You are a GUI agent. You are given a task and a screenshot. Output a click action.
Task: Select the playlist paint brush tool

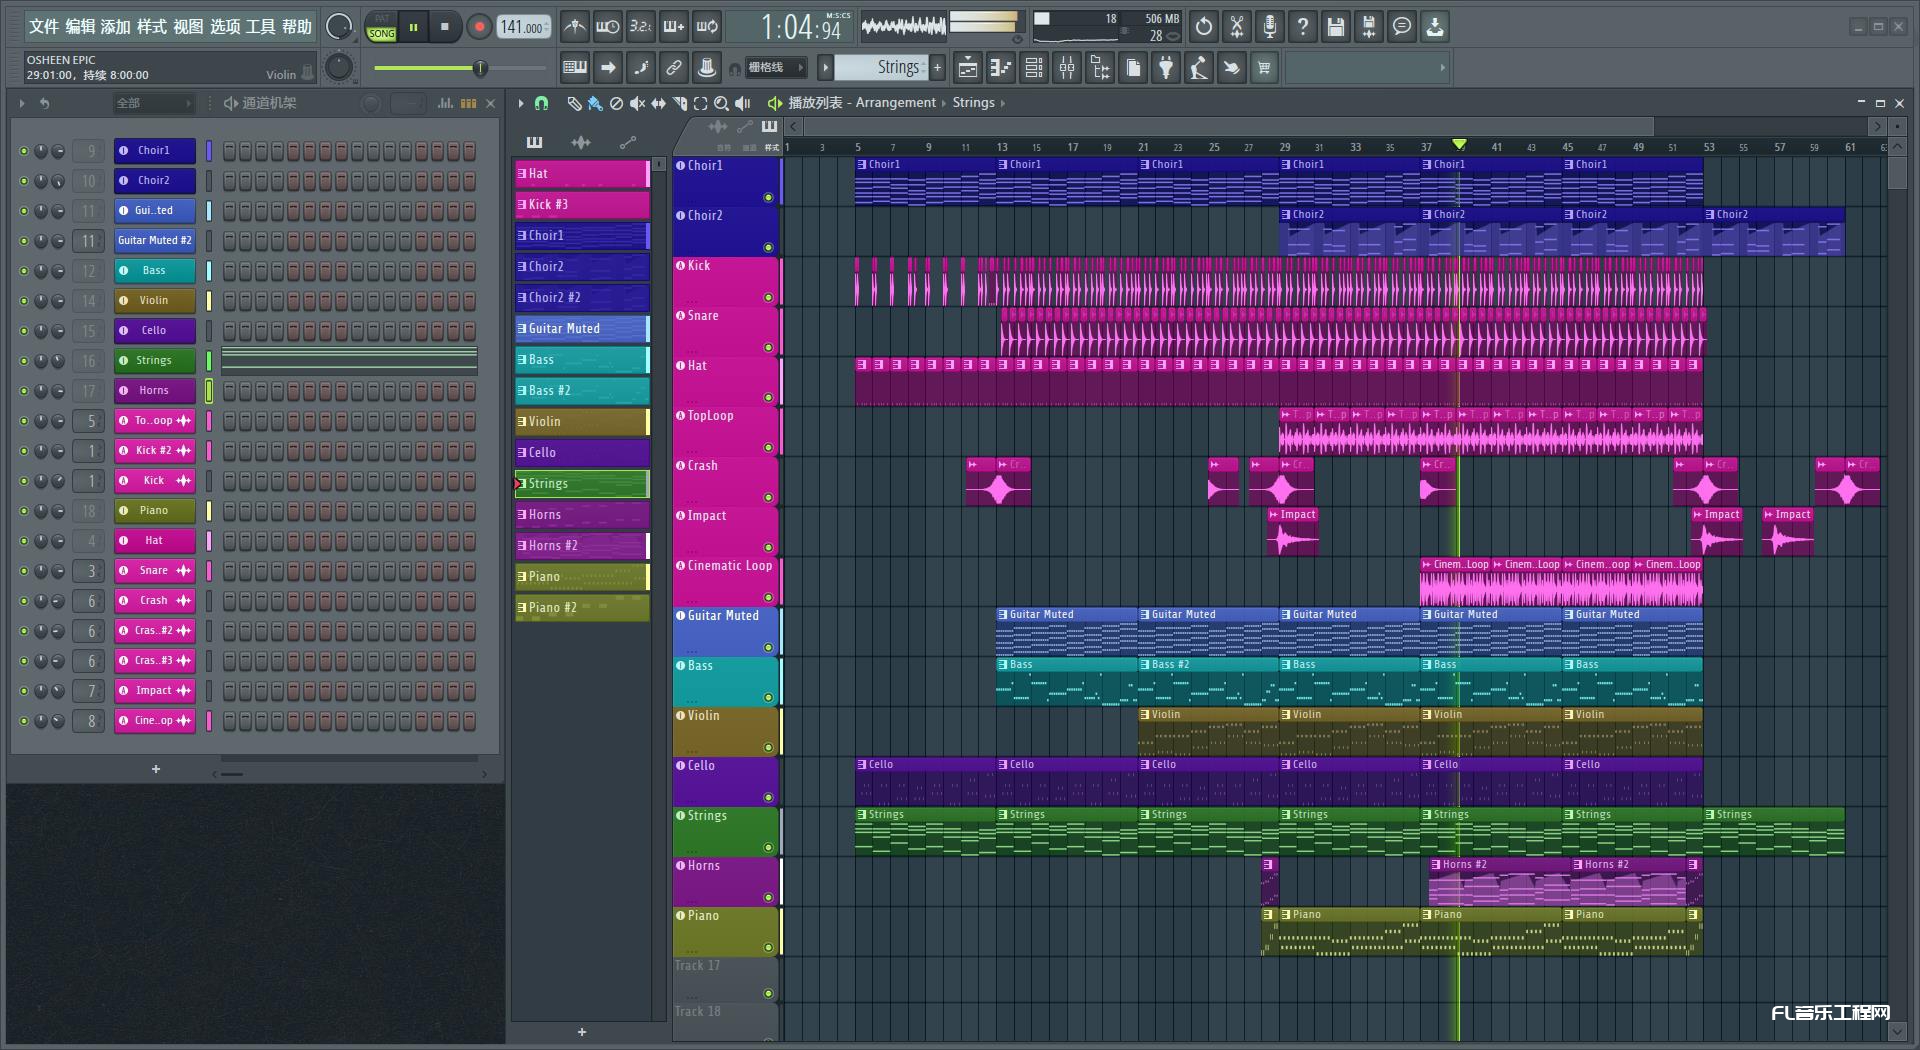pos(595,103)
